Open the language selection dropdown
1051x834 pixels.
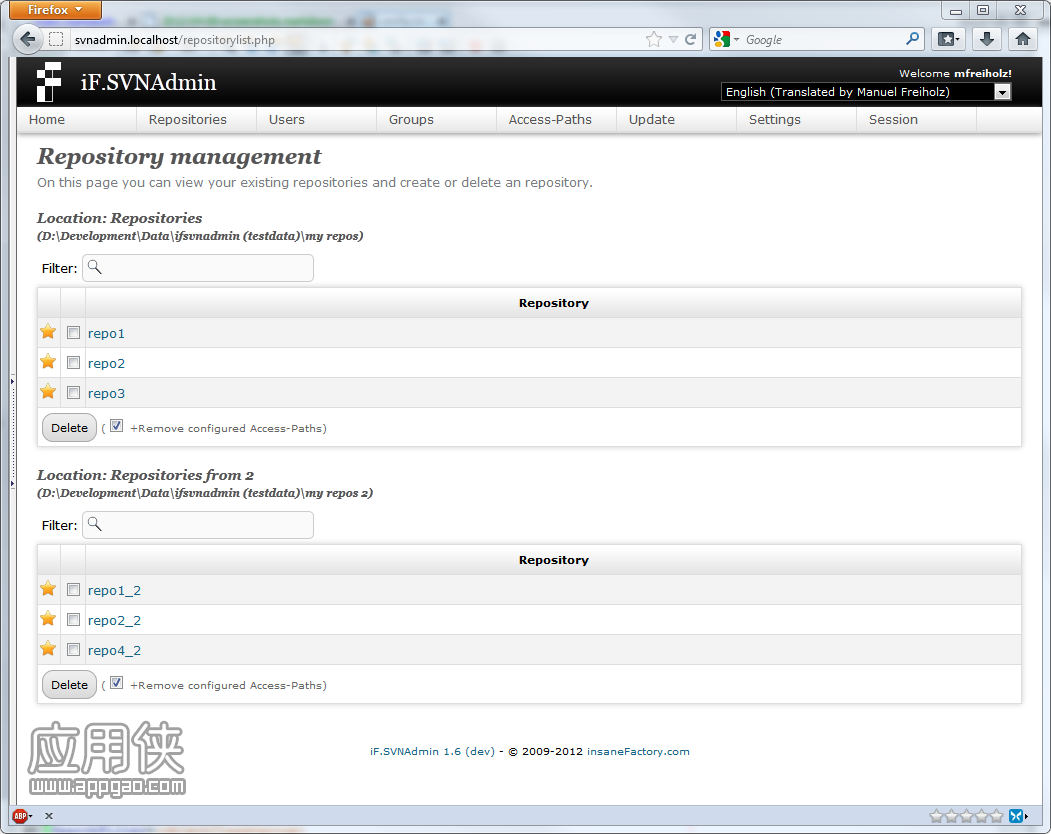[865, 92]
